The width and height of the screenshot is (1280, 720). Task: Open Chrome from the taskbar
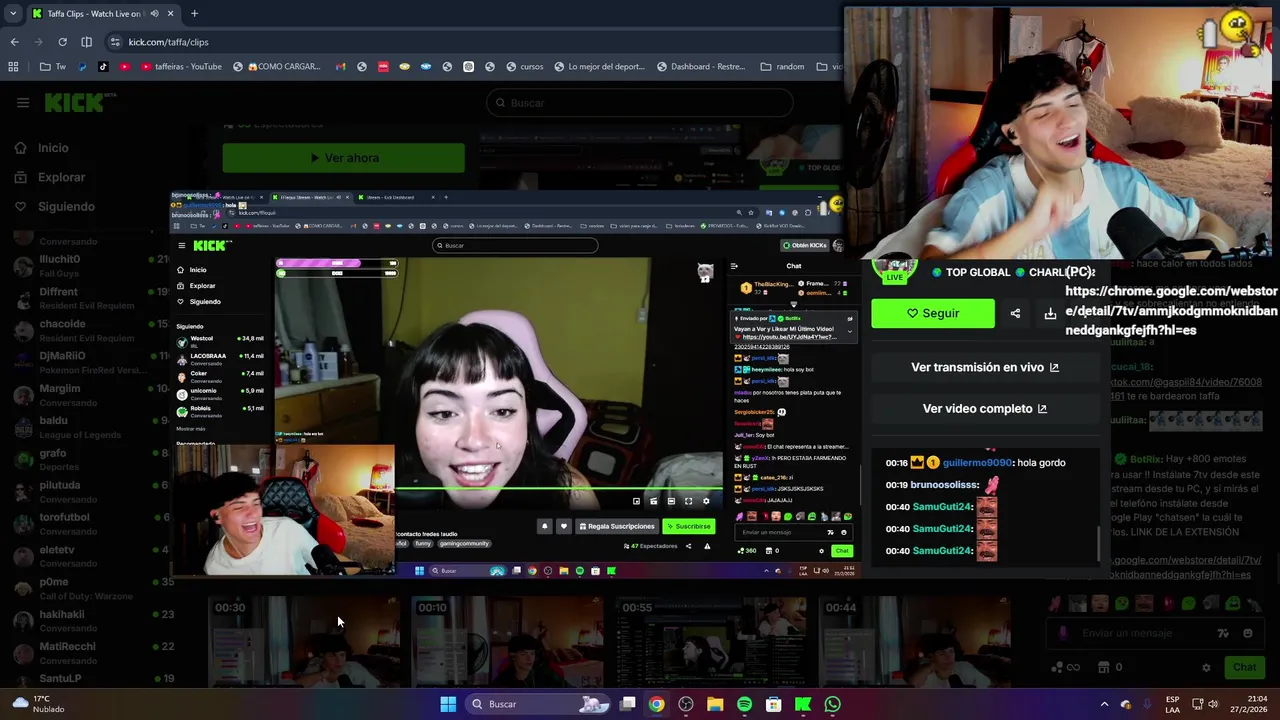tap(656, 704)
